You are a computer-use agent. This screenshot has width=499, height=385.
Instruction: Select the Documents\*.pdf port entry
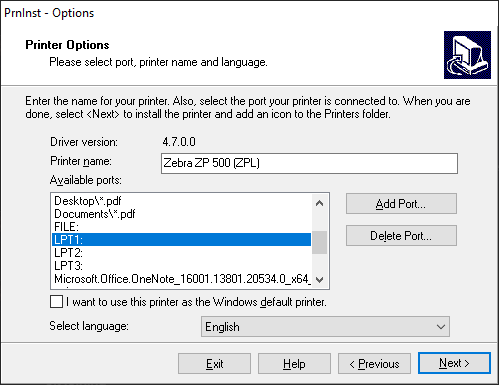[182, 214]
